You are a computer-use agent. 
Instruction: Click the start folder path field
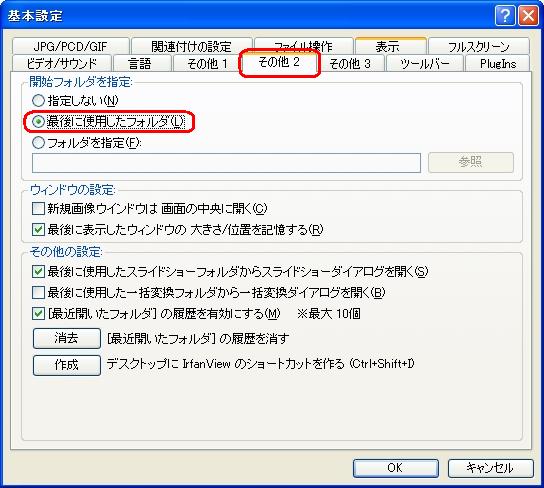226,163
